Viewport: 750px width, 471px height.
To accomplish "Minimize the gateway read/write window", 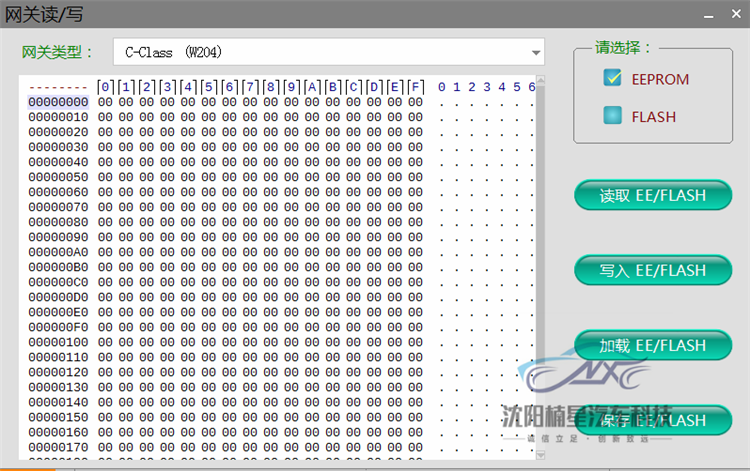I will click(709, 14).
